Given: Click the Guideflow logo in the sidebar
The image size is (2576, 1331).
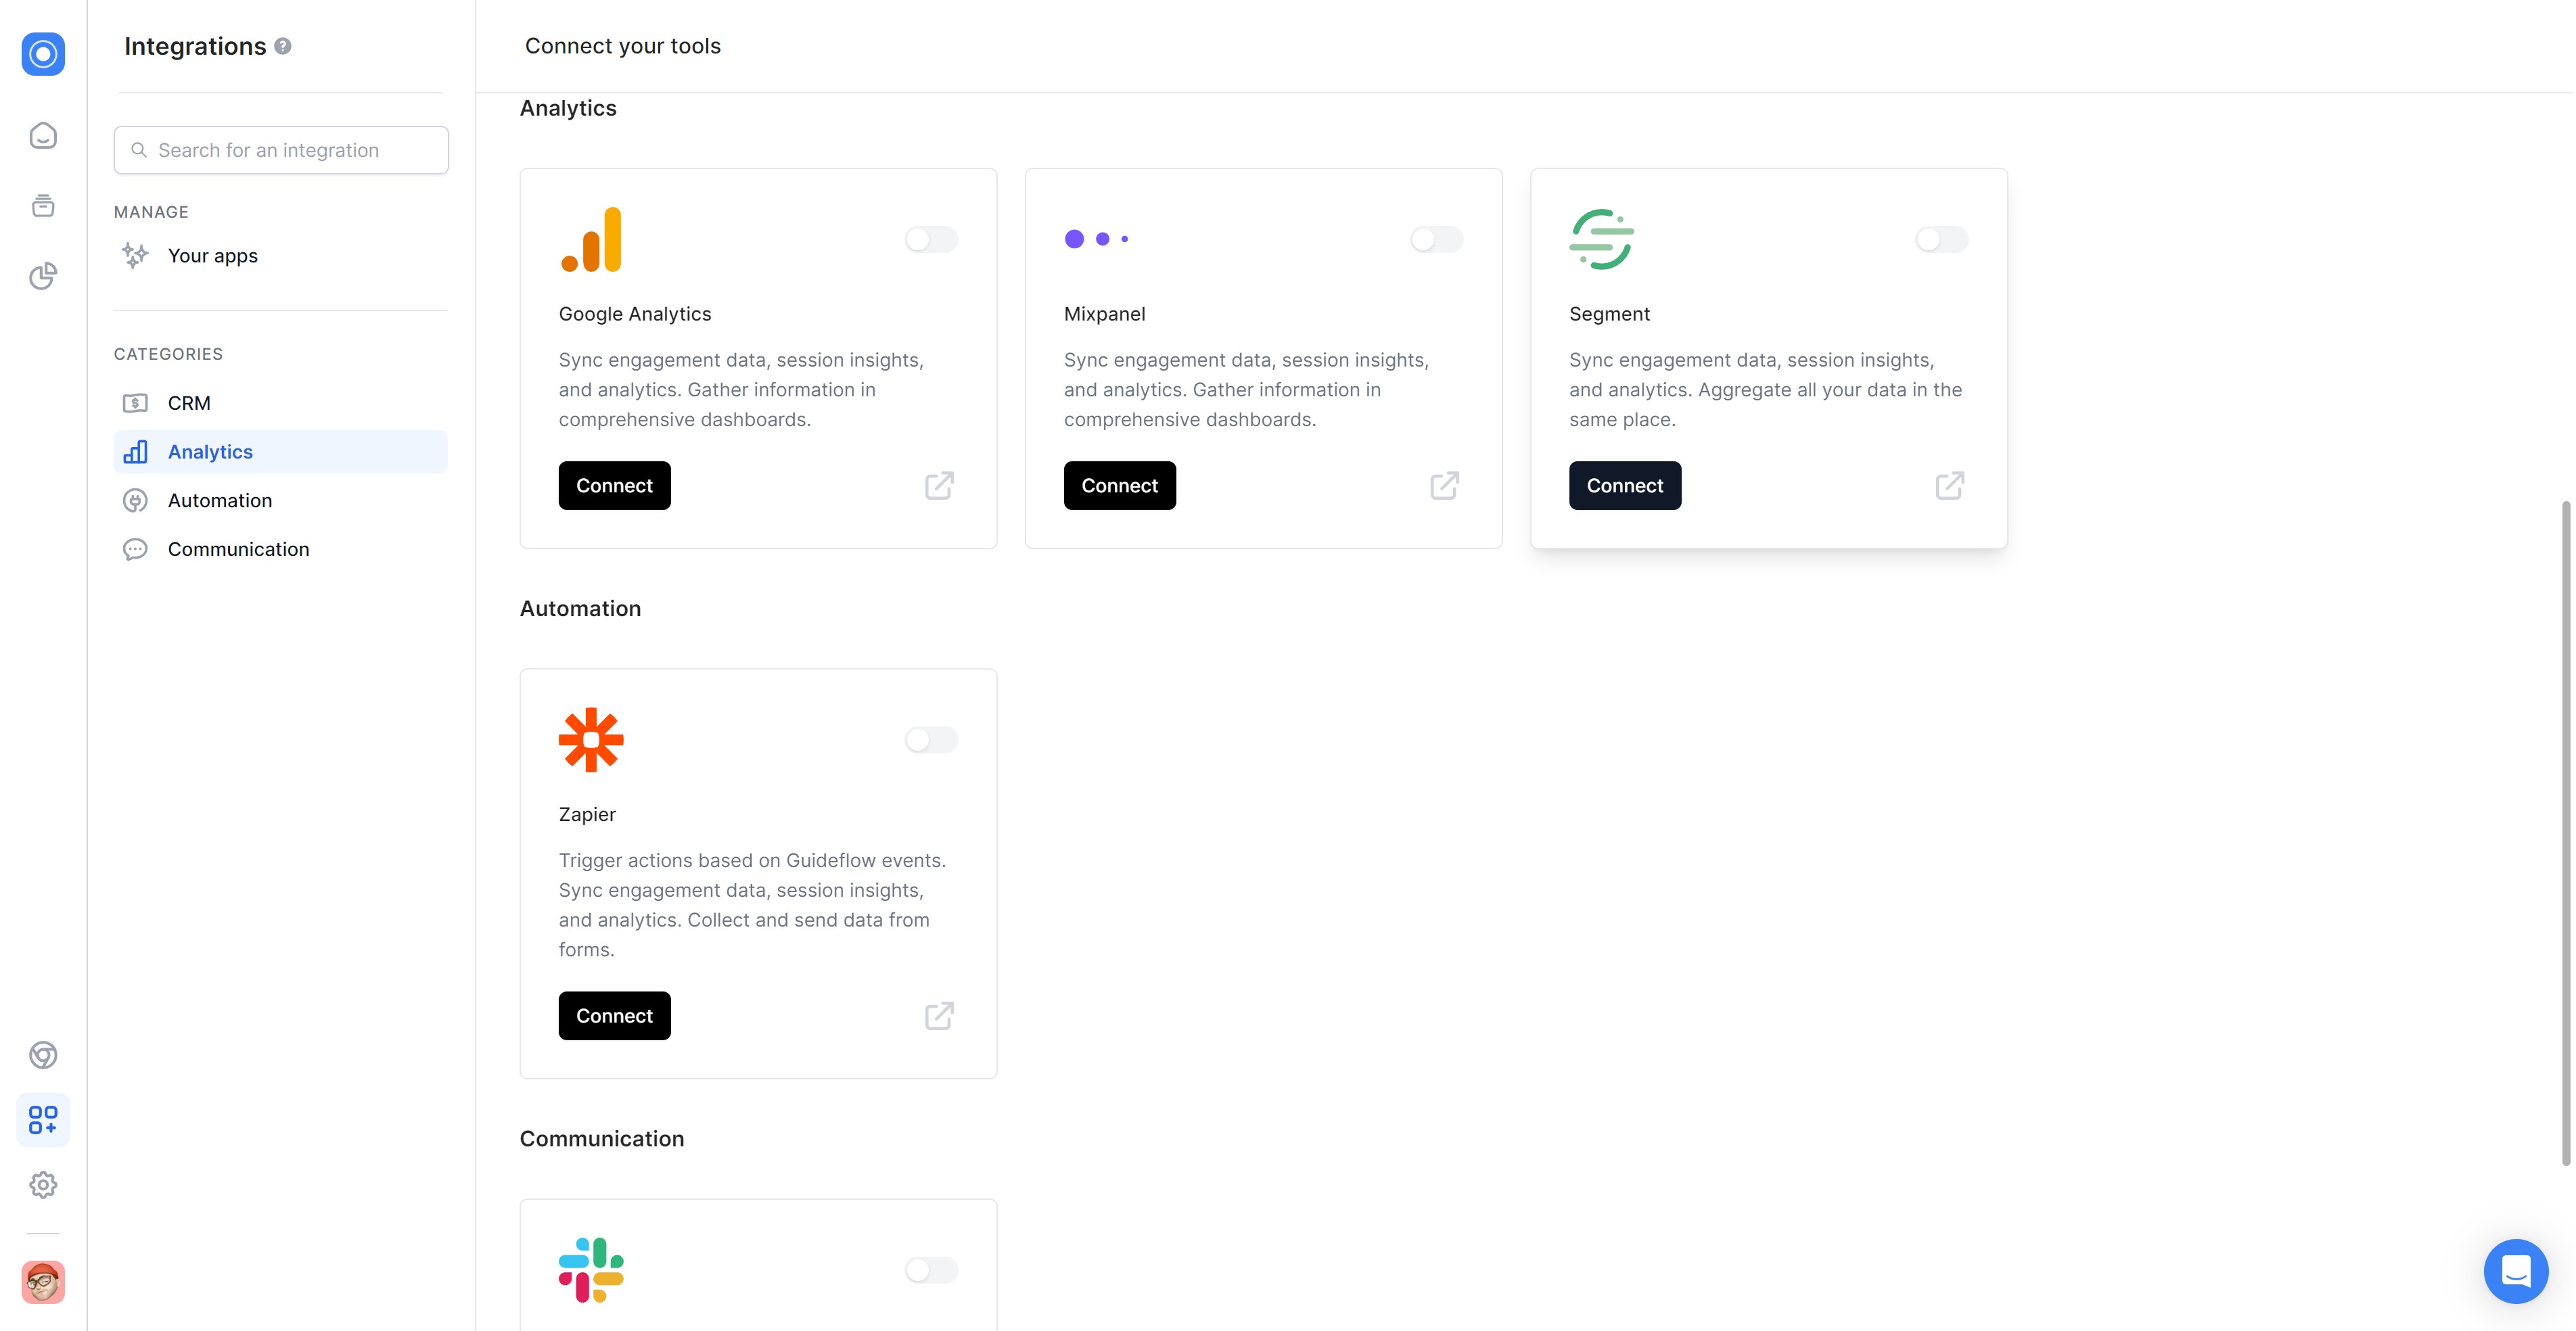Looking at the screenshot, I should 43,54.
